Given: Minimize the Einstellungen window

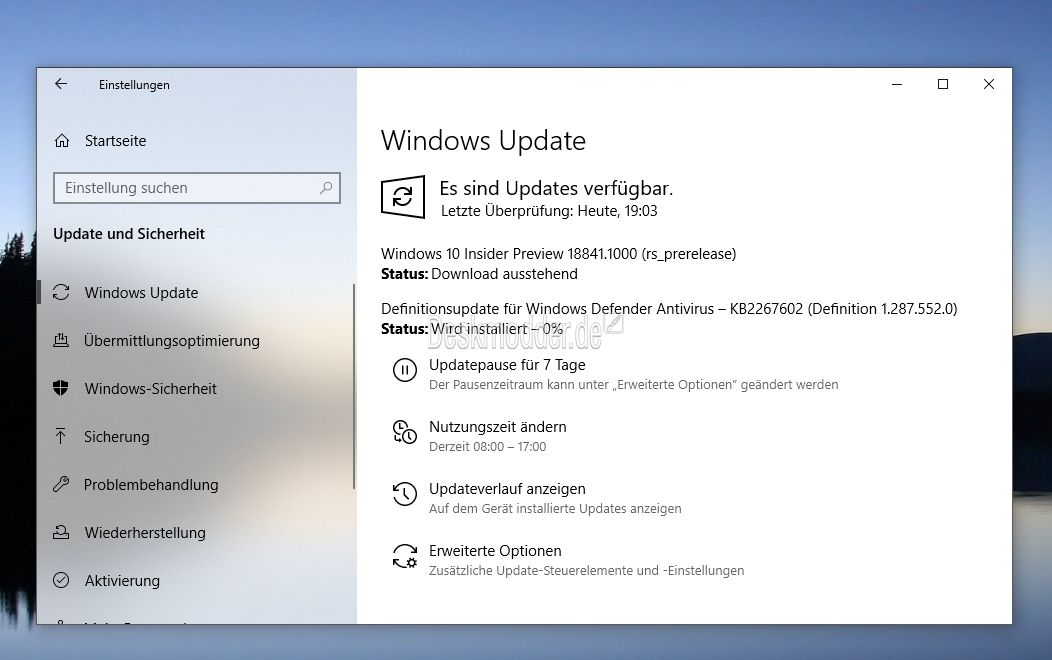Looking at the screenshot, I should [897, 84].
